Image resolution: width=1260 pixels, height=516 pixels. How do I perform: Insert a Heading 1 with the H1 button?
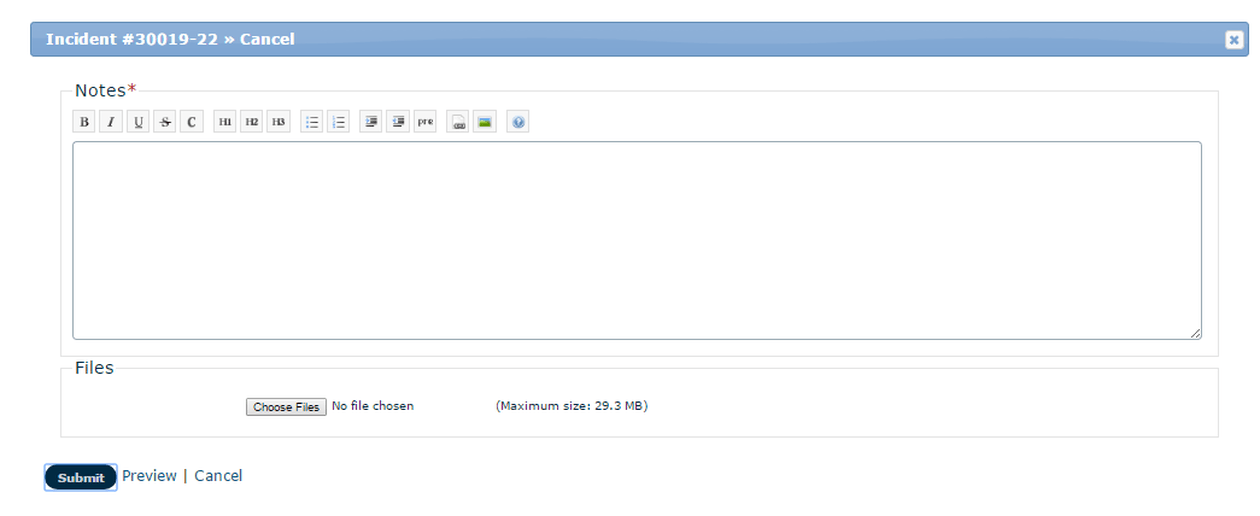coord(225,122)
